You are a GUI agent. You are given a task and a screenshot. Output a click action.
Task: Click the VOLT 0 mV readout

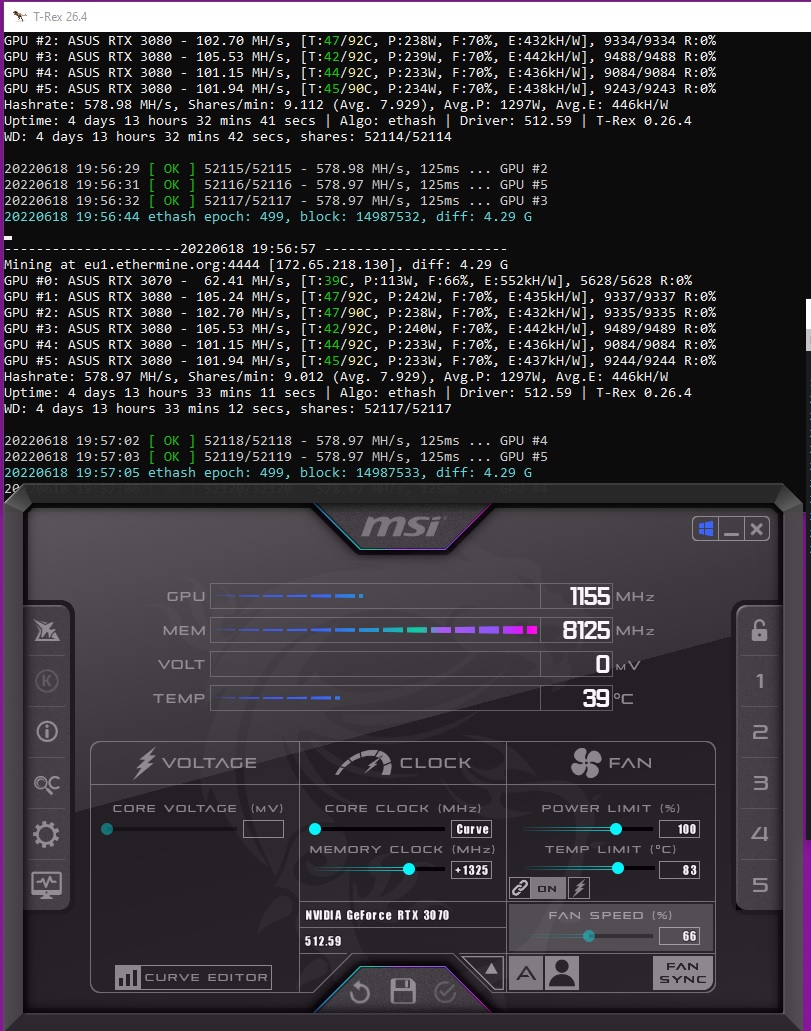tap(576, 664)
